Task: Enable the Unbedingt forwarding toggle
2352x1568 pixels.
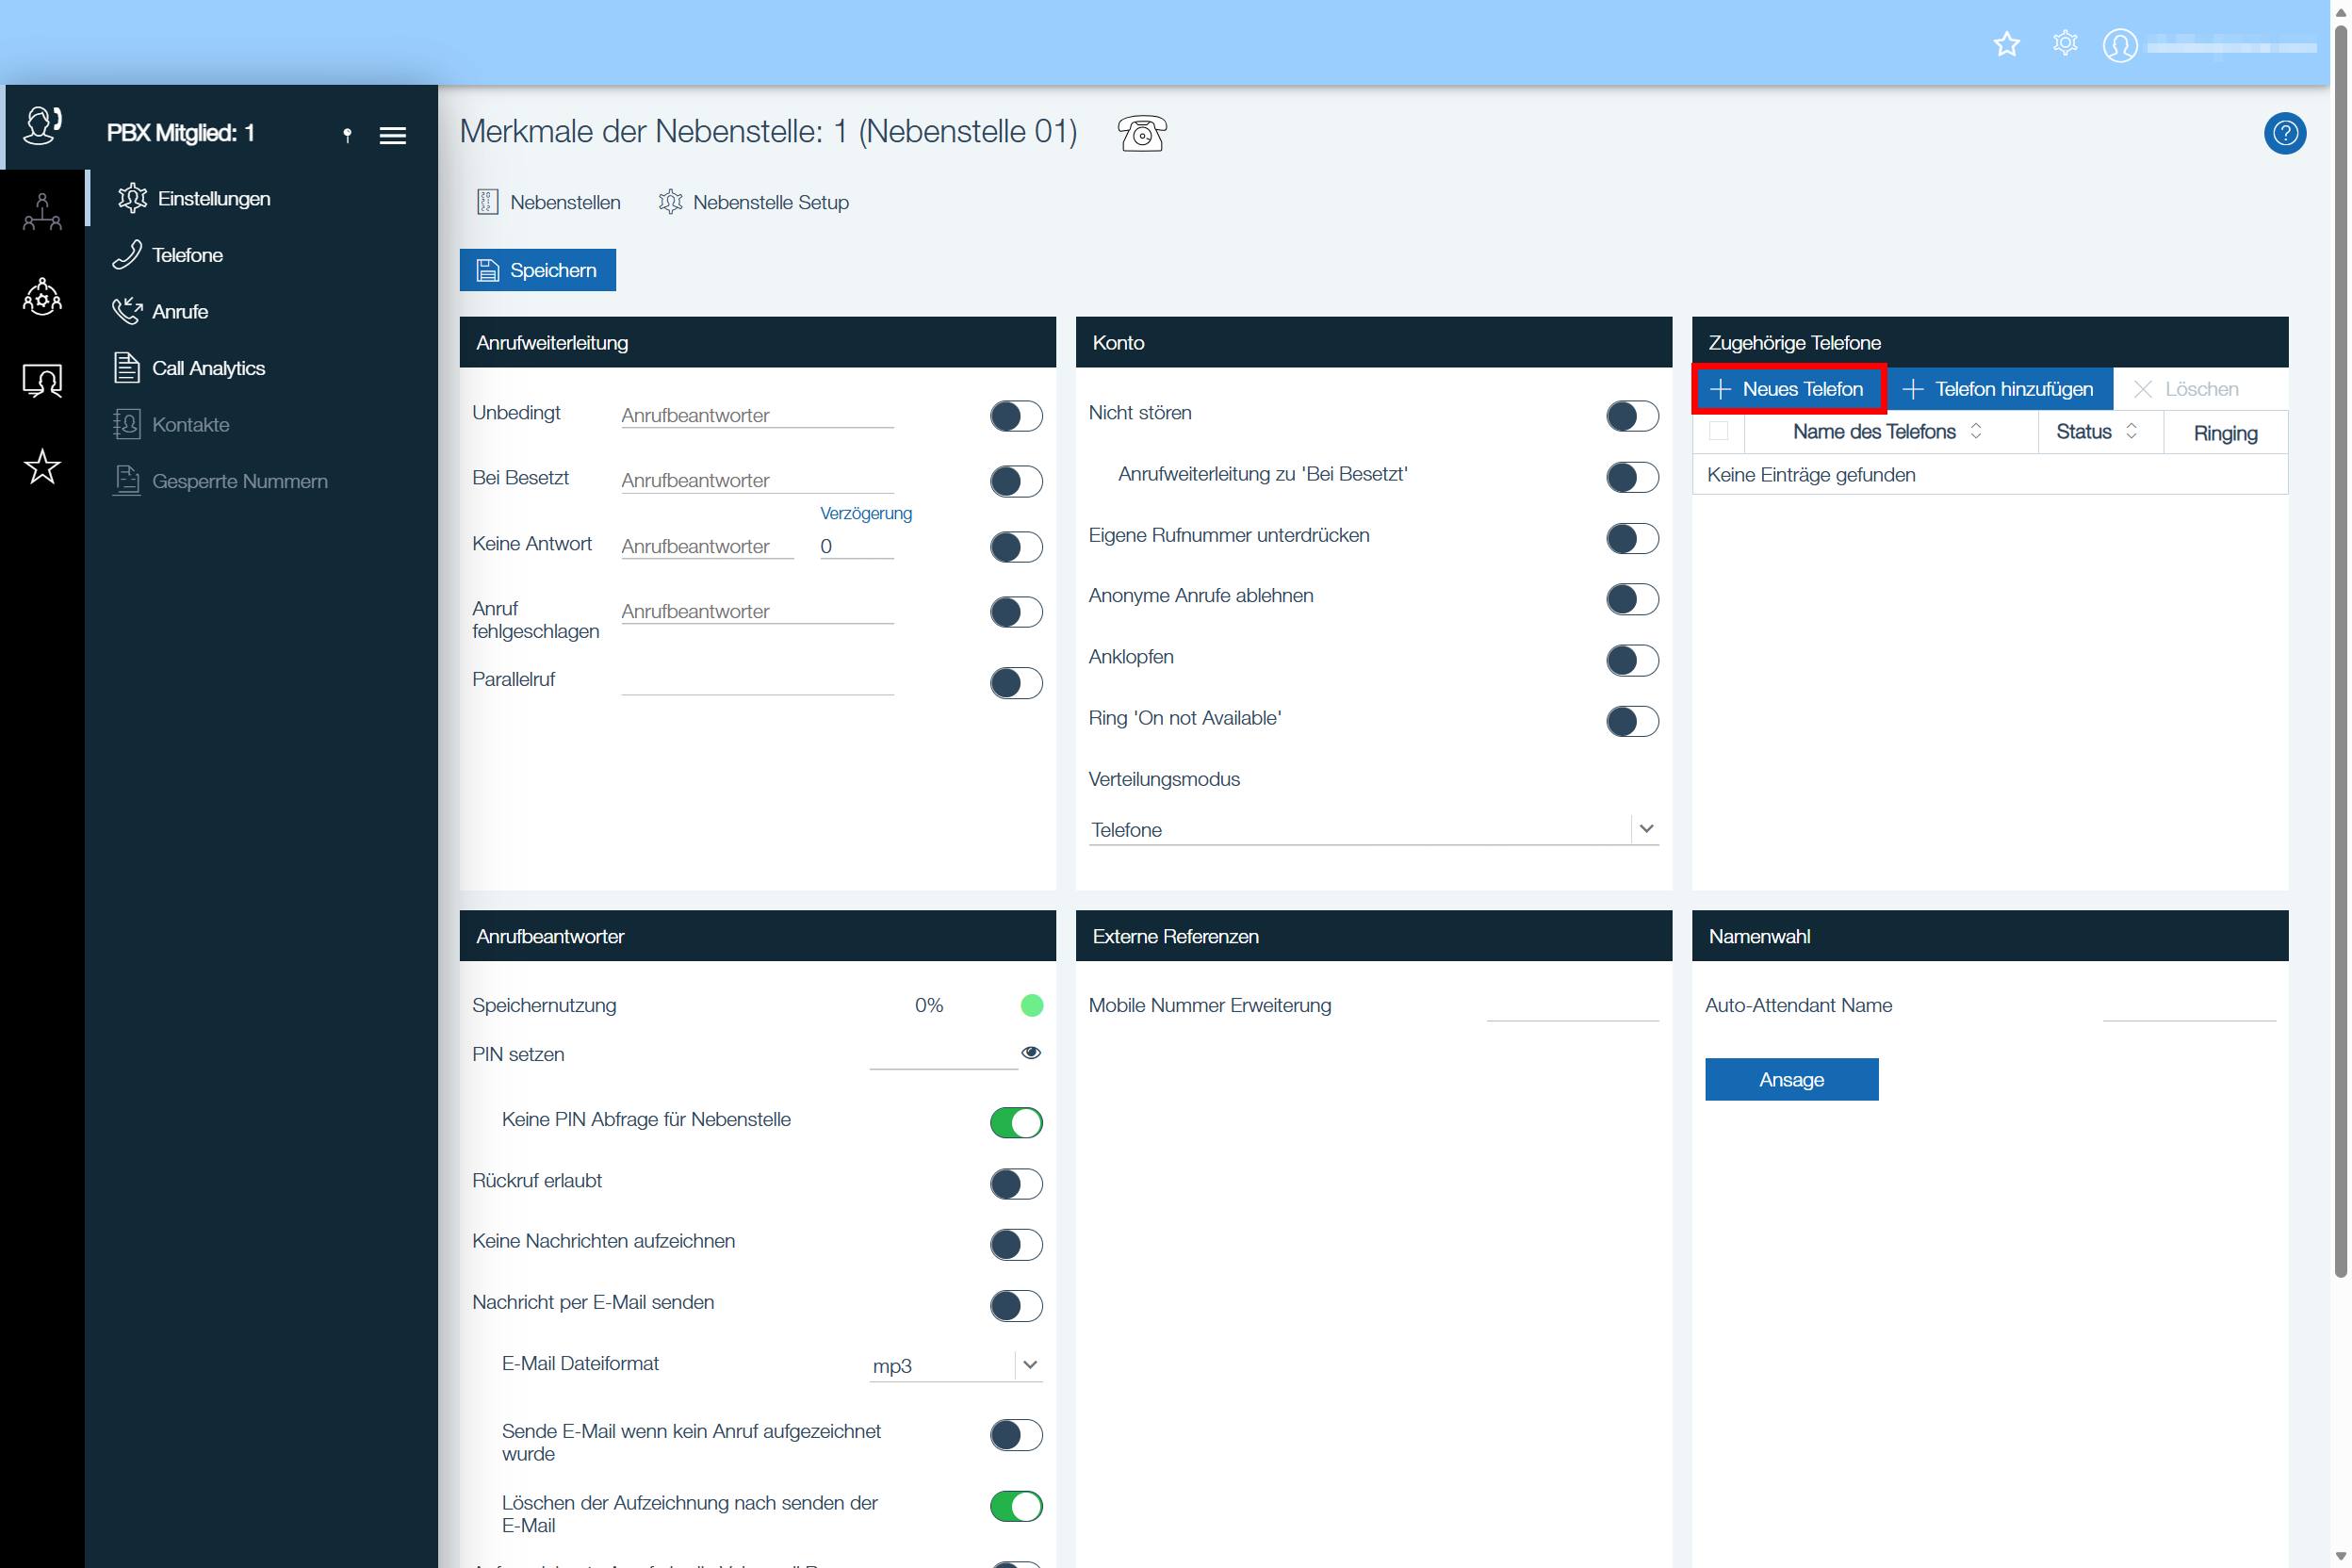Action: 1016,416
